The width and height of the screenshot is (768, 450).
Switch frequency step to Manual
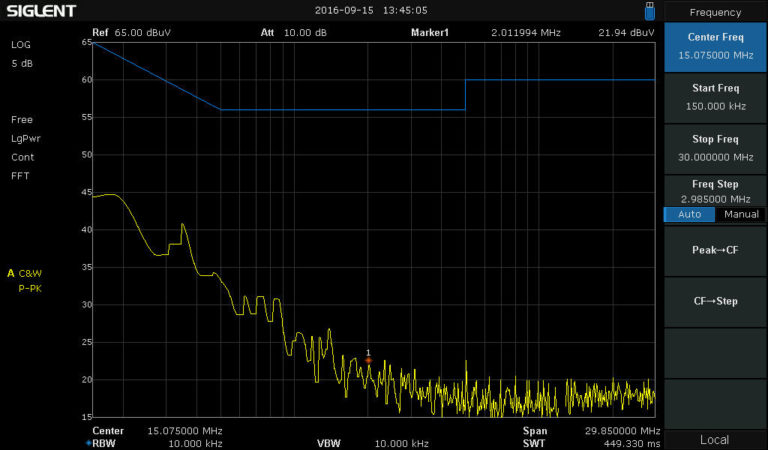coord(741,215)
